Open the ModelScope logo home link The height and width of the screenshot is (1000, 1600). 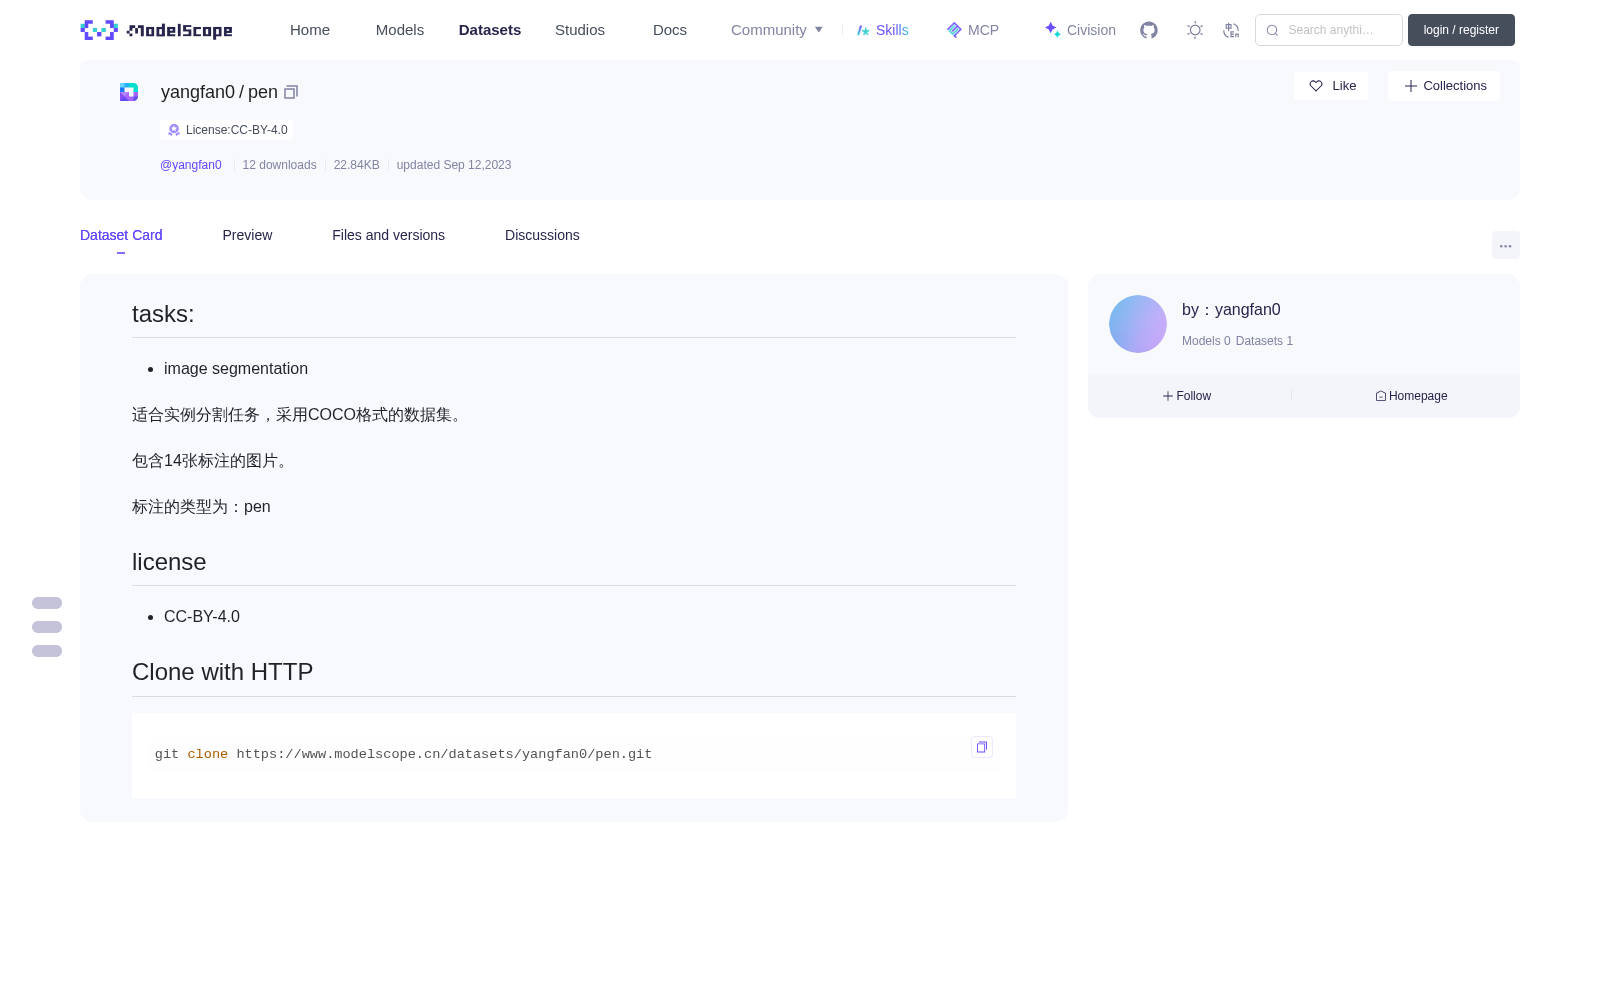[156, 30]
